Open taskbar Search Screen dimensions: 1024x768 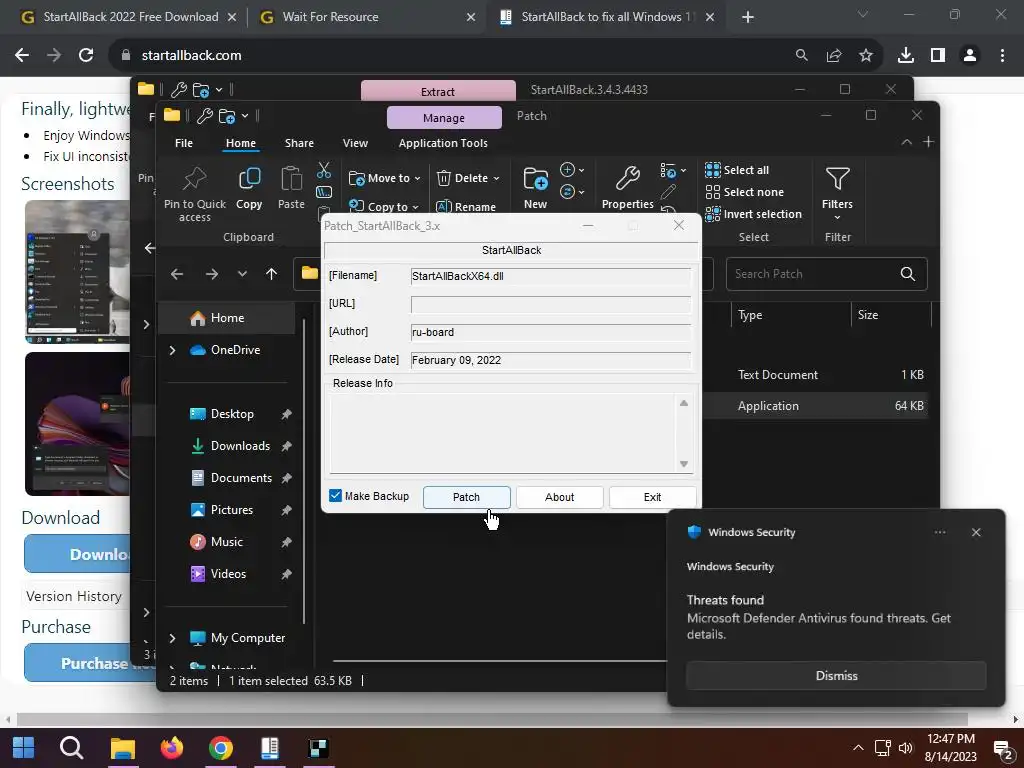[71, 748]
